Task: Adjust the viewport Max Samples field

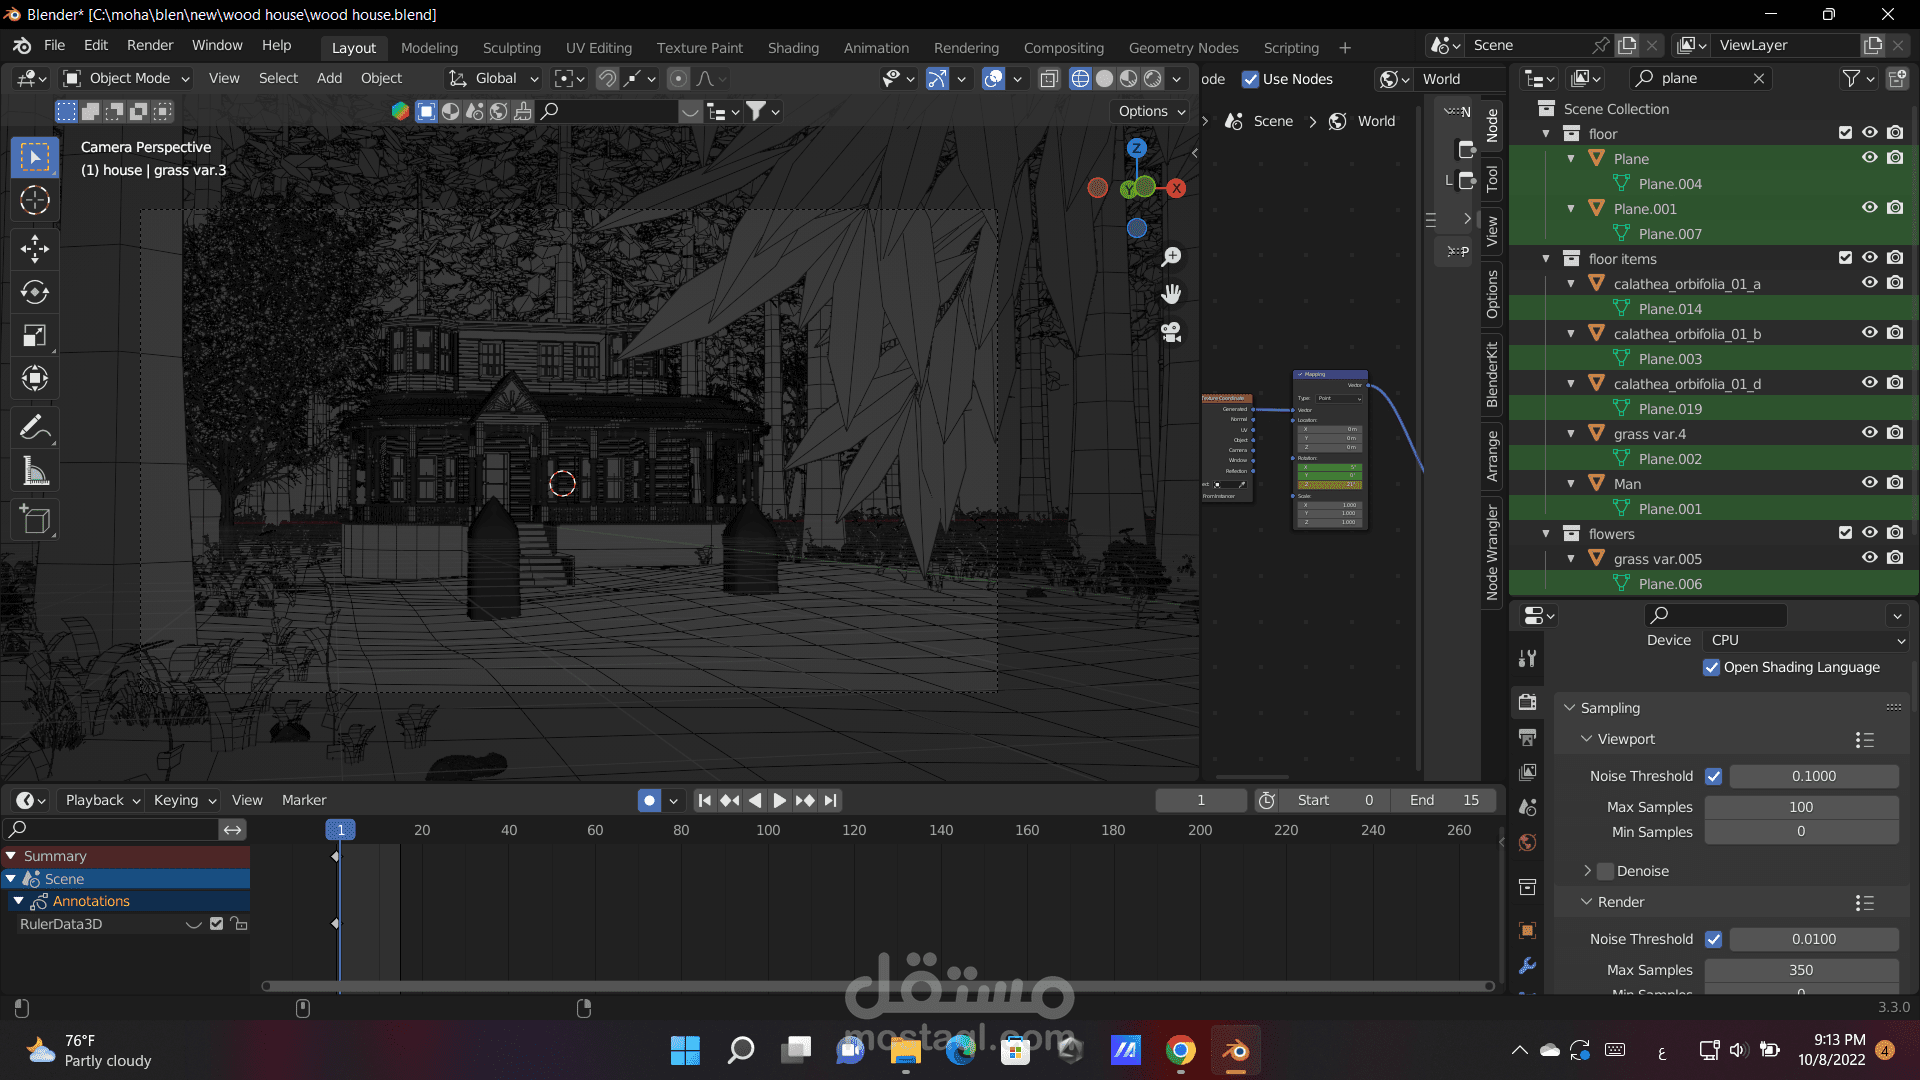Action: pos(1800,807)
